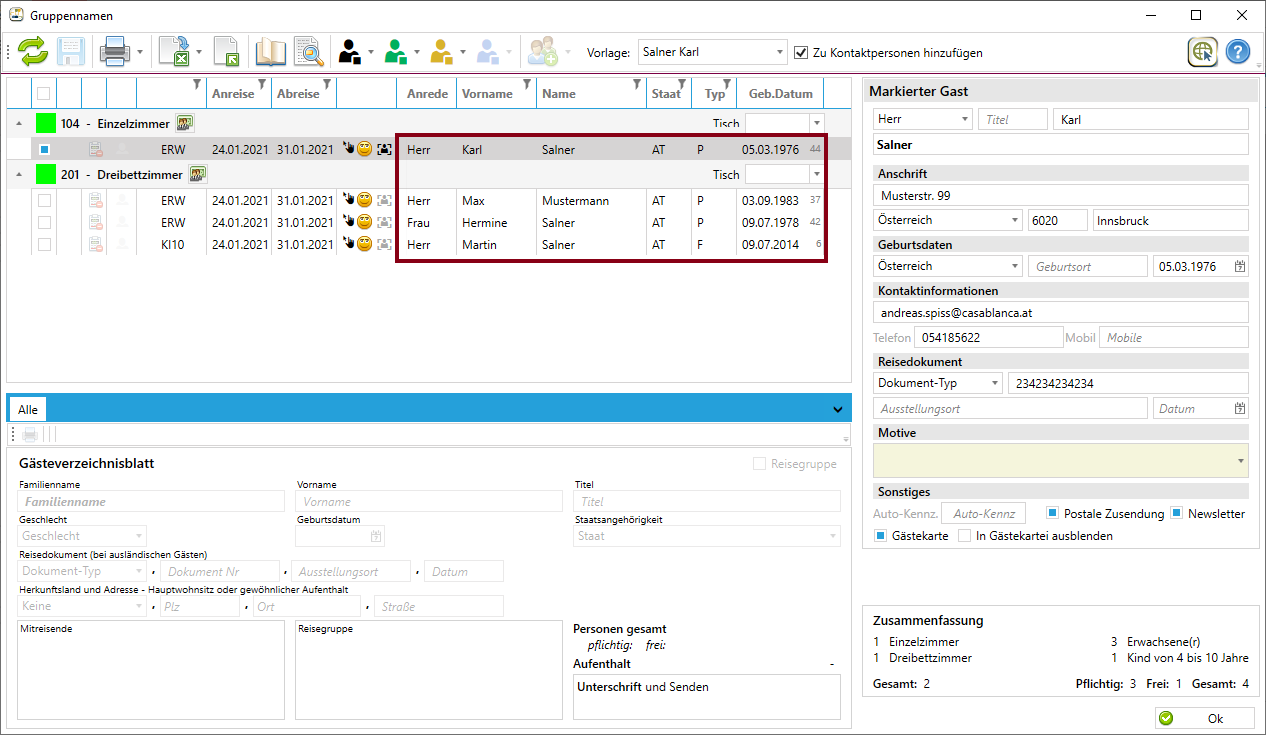Toggle the Gästekarte checkbox

click(881, 535)
